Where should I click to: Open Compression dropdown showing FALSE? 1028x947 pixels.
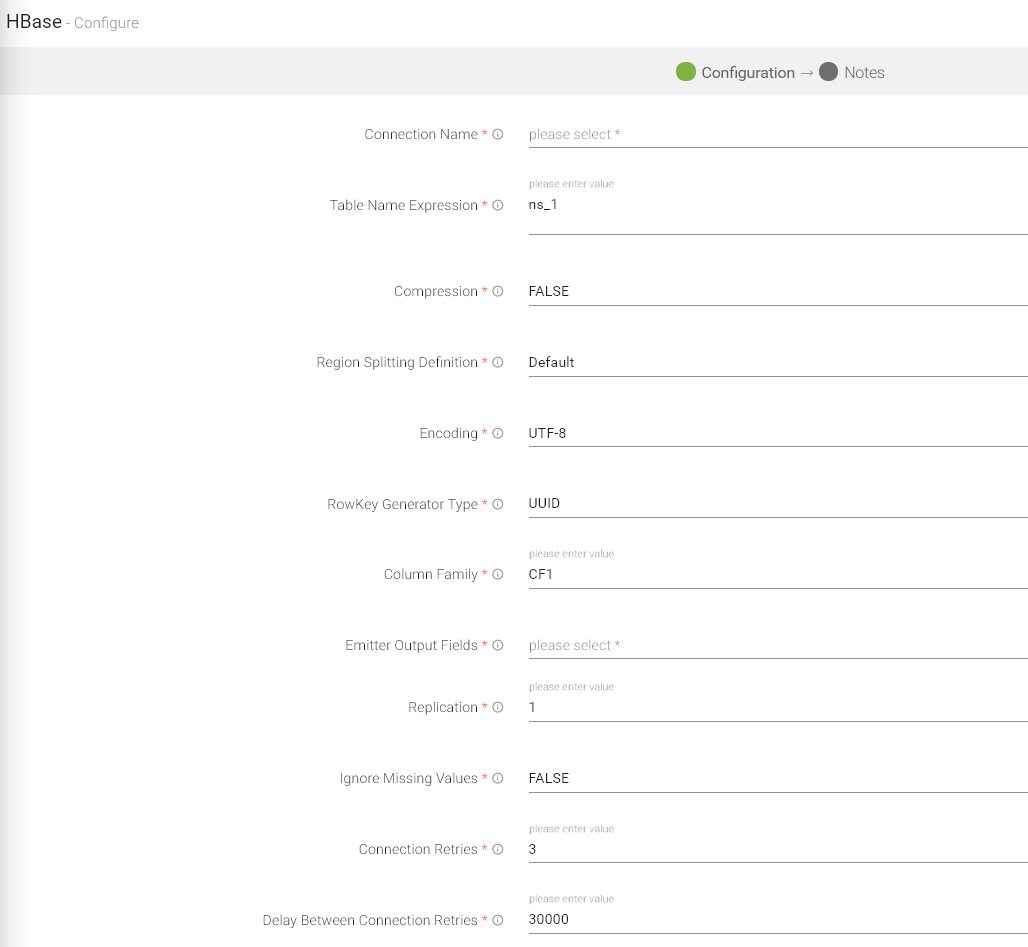click(x=776, y=292)
